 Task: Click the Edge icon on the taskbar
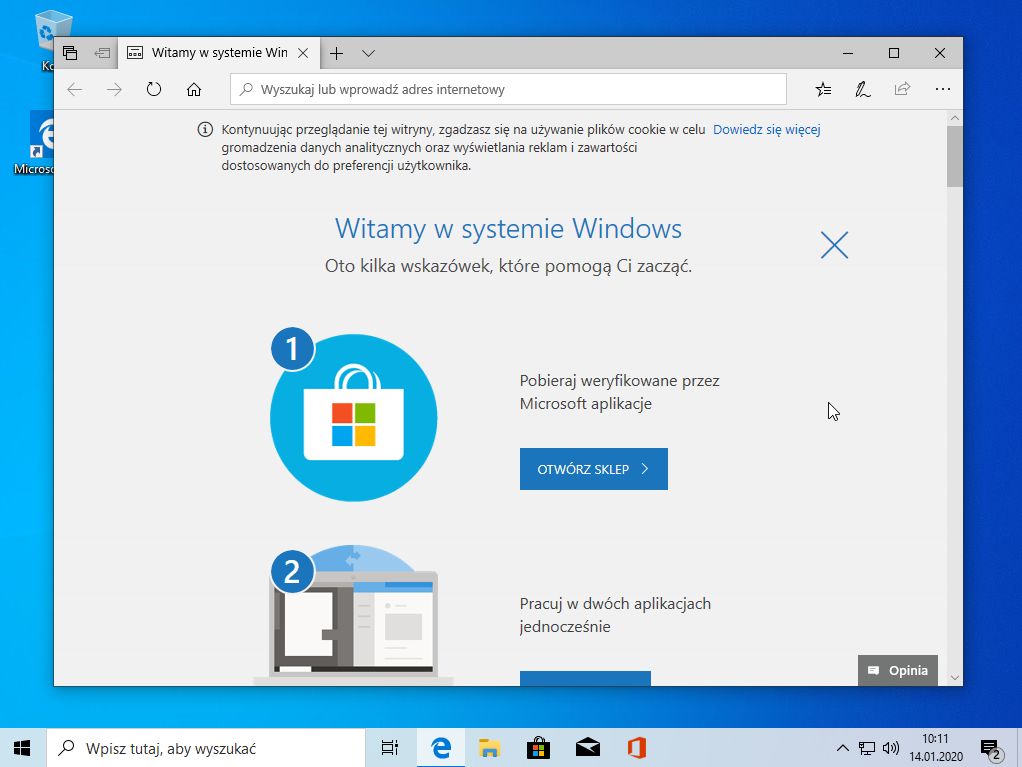point(441,748)
